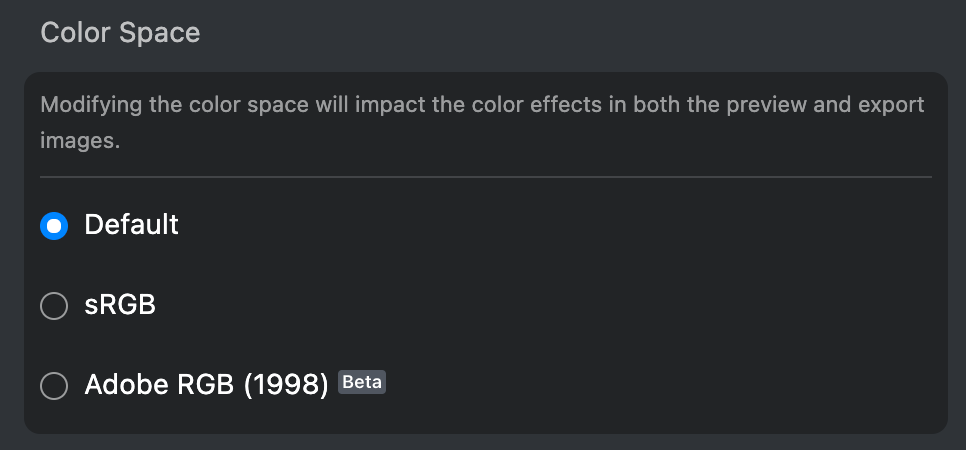
Task: Click "(1998)" in the Adobe RGB label
Action: pos(287,385)
